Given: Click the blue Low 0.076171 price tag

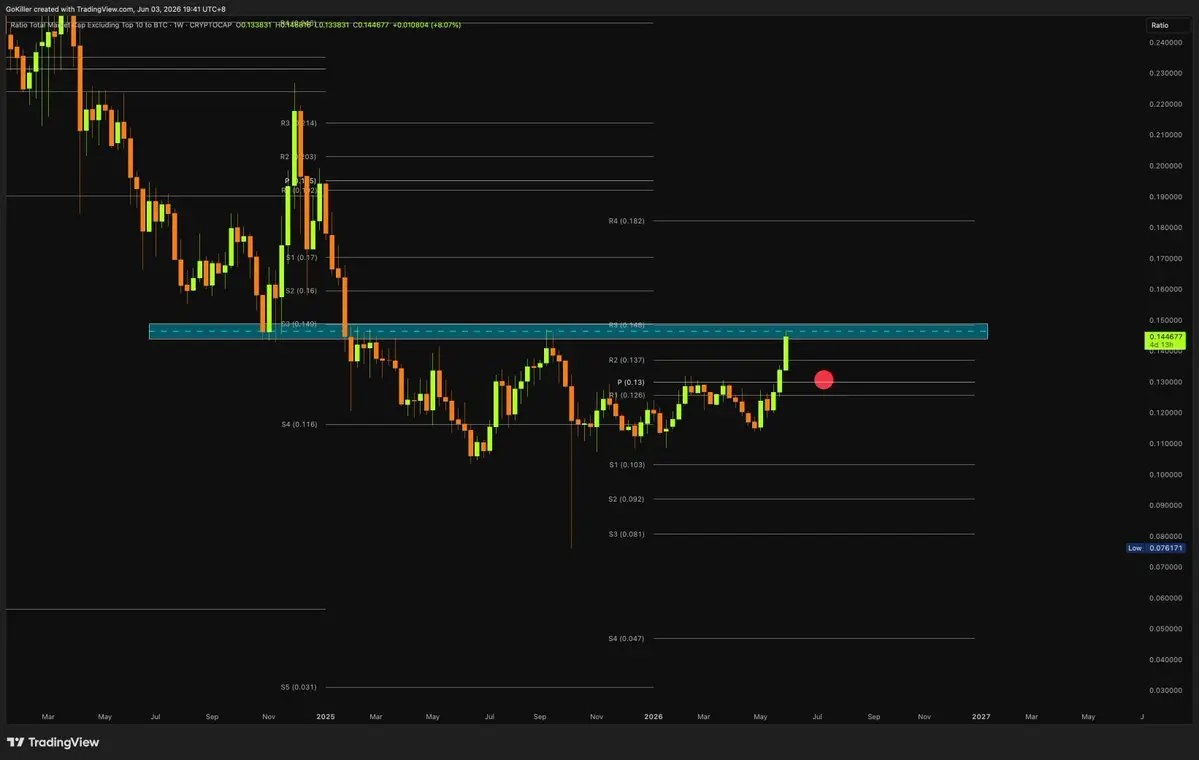Looking at the screenshot, I should 1156,548.
